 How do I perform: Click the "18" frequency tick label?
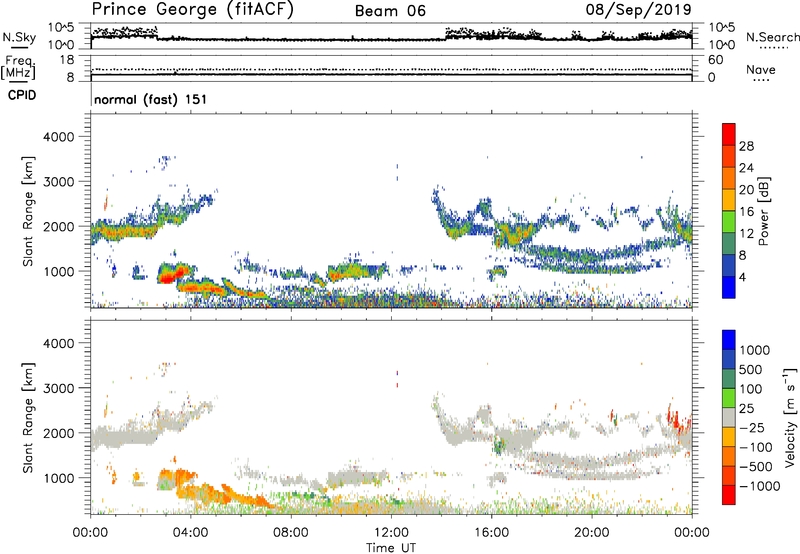click(67, 60)
